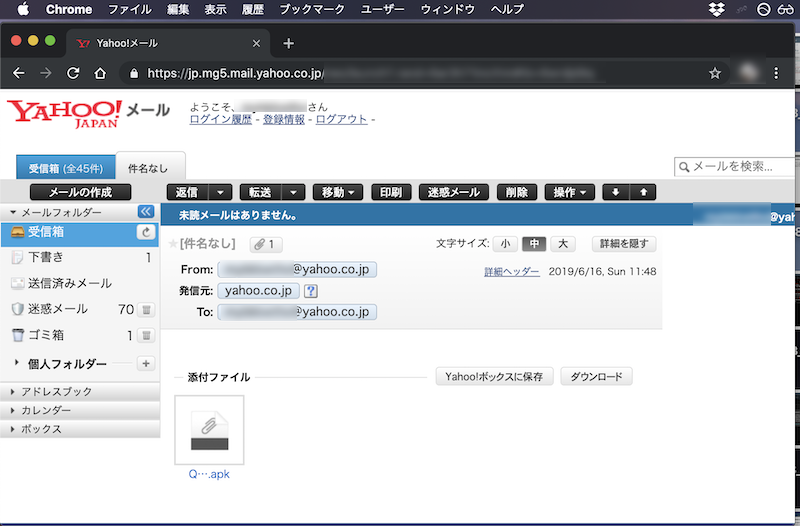Click the inbox refresh icon
The image size is (800, 526).
[x=145, y=232]
